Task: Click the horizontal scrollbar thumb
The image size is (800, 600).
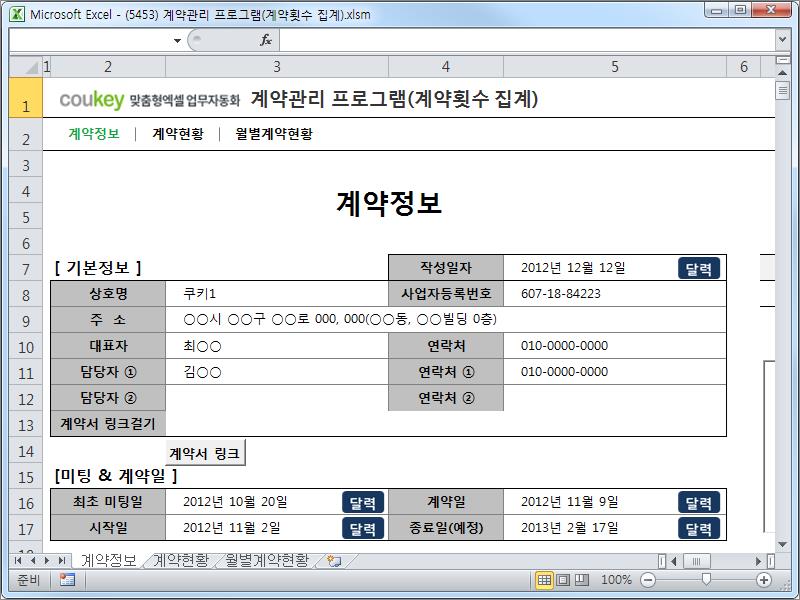Action: click(696, 561)
